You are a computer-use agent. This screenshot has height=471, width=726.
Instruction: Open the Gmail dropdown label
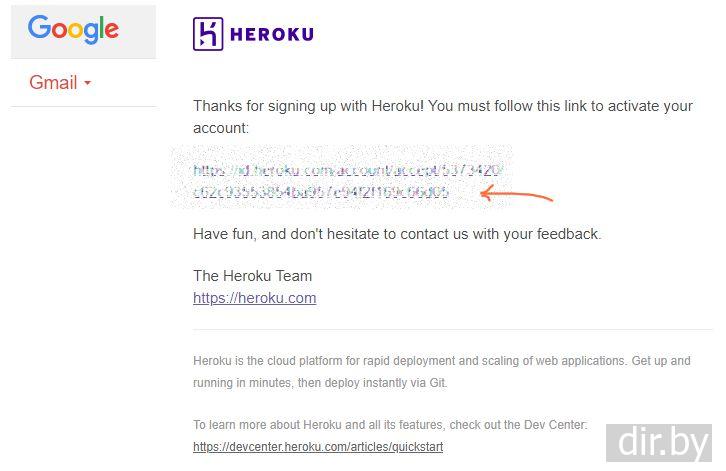[x=53, y=83]
